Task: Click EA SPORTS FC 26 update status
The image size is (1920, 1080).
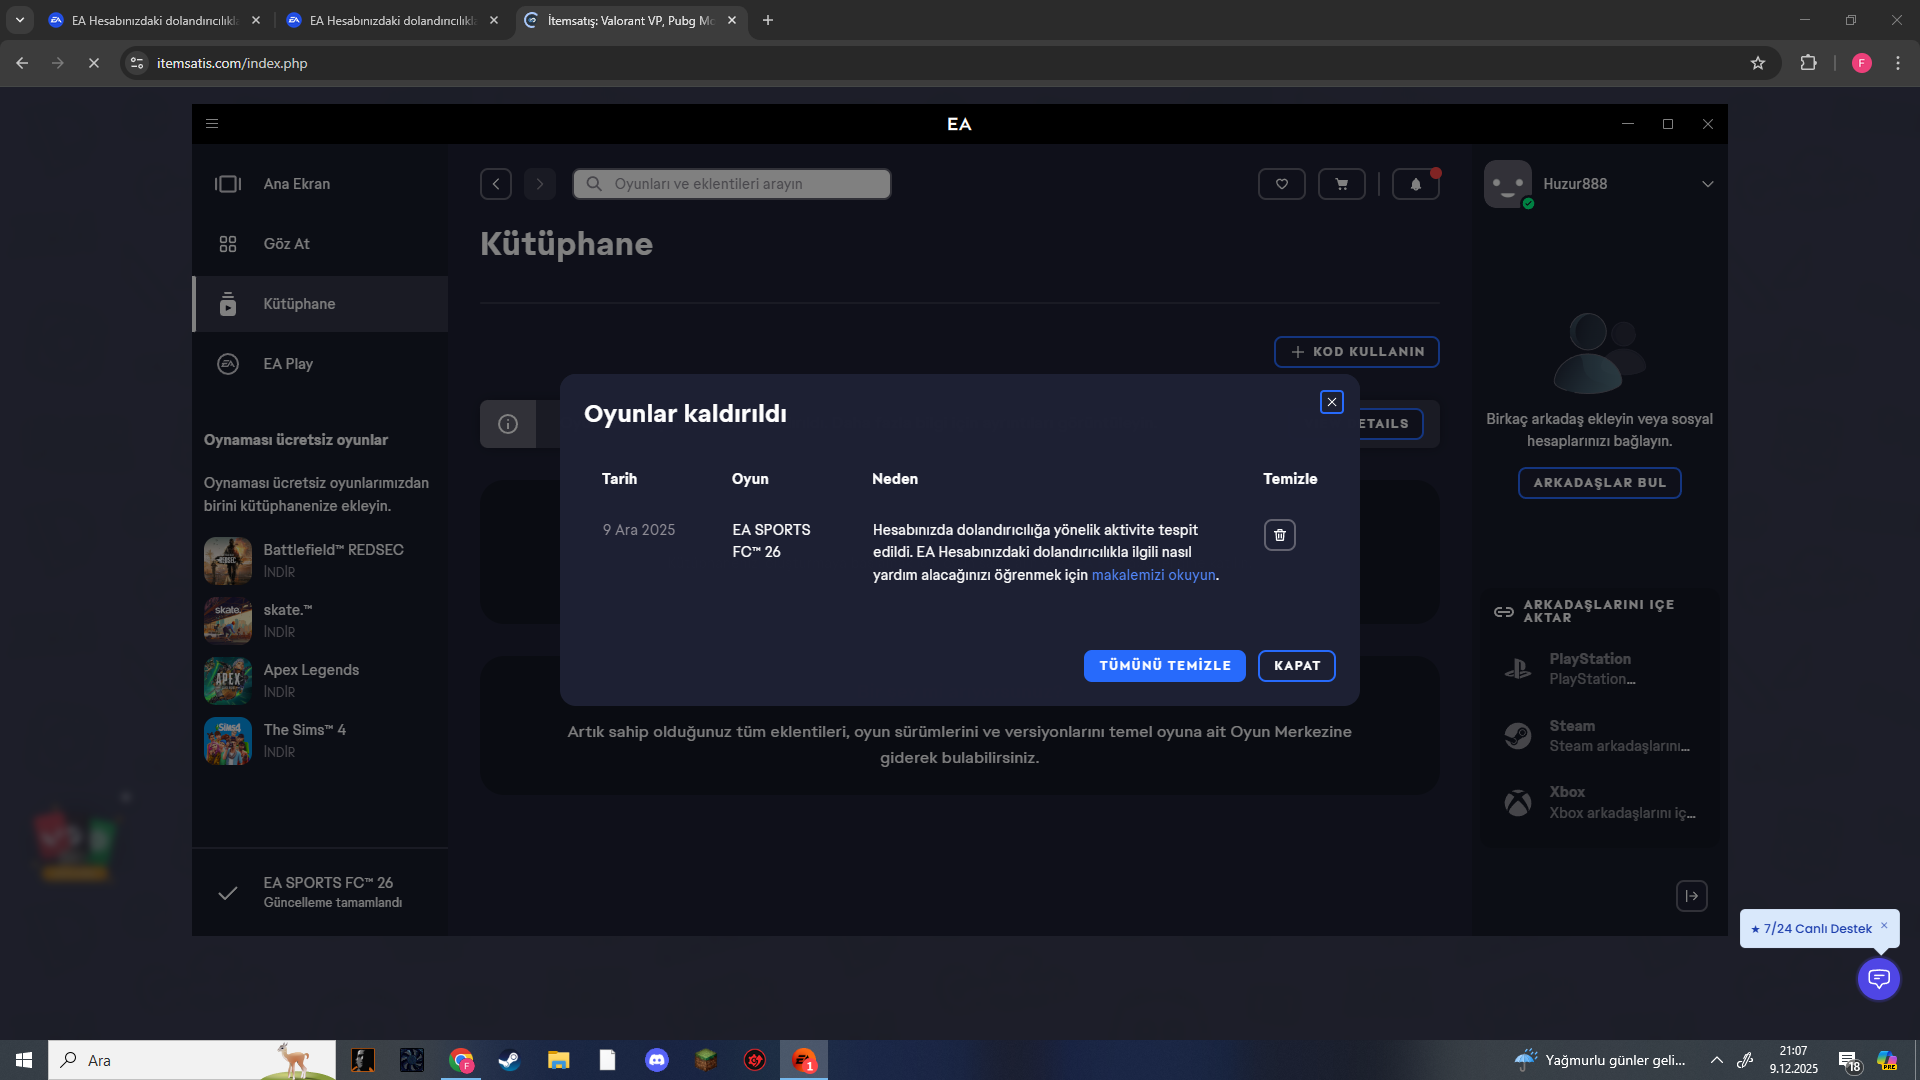Action: 320,892
